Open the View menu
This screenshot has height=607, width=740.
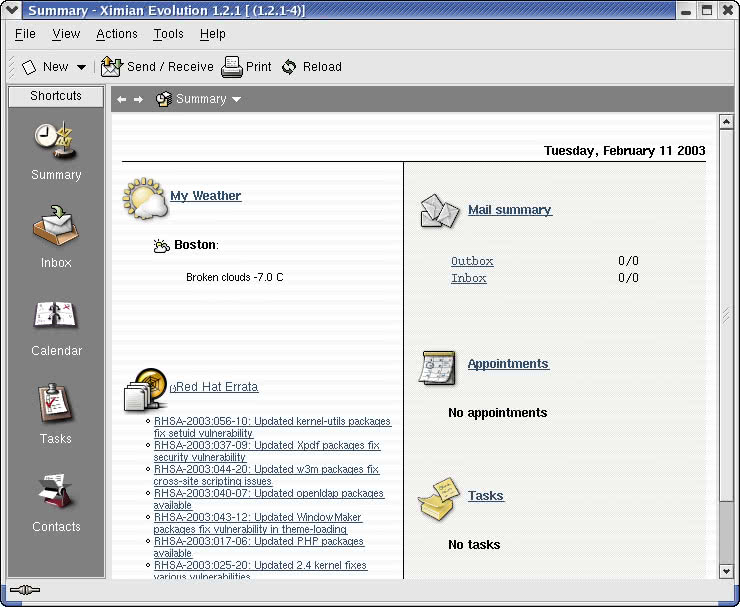[66, 34]
